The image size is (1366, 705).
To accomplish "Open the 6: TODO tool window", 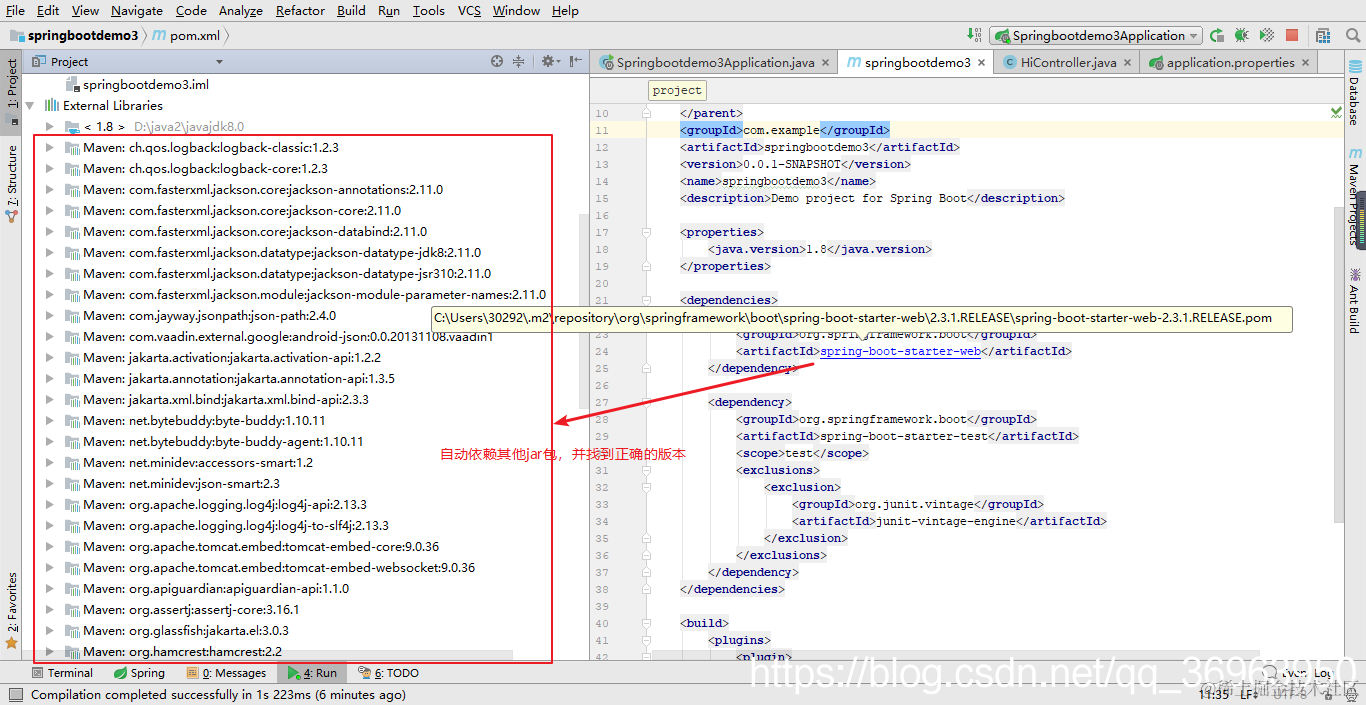I will pos(389,673).
